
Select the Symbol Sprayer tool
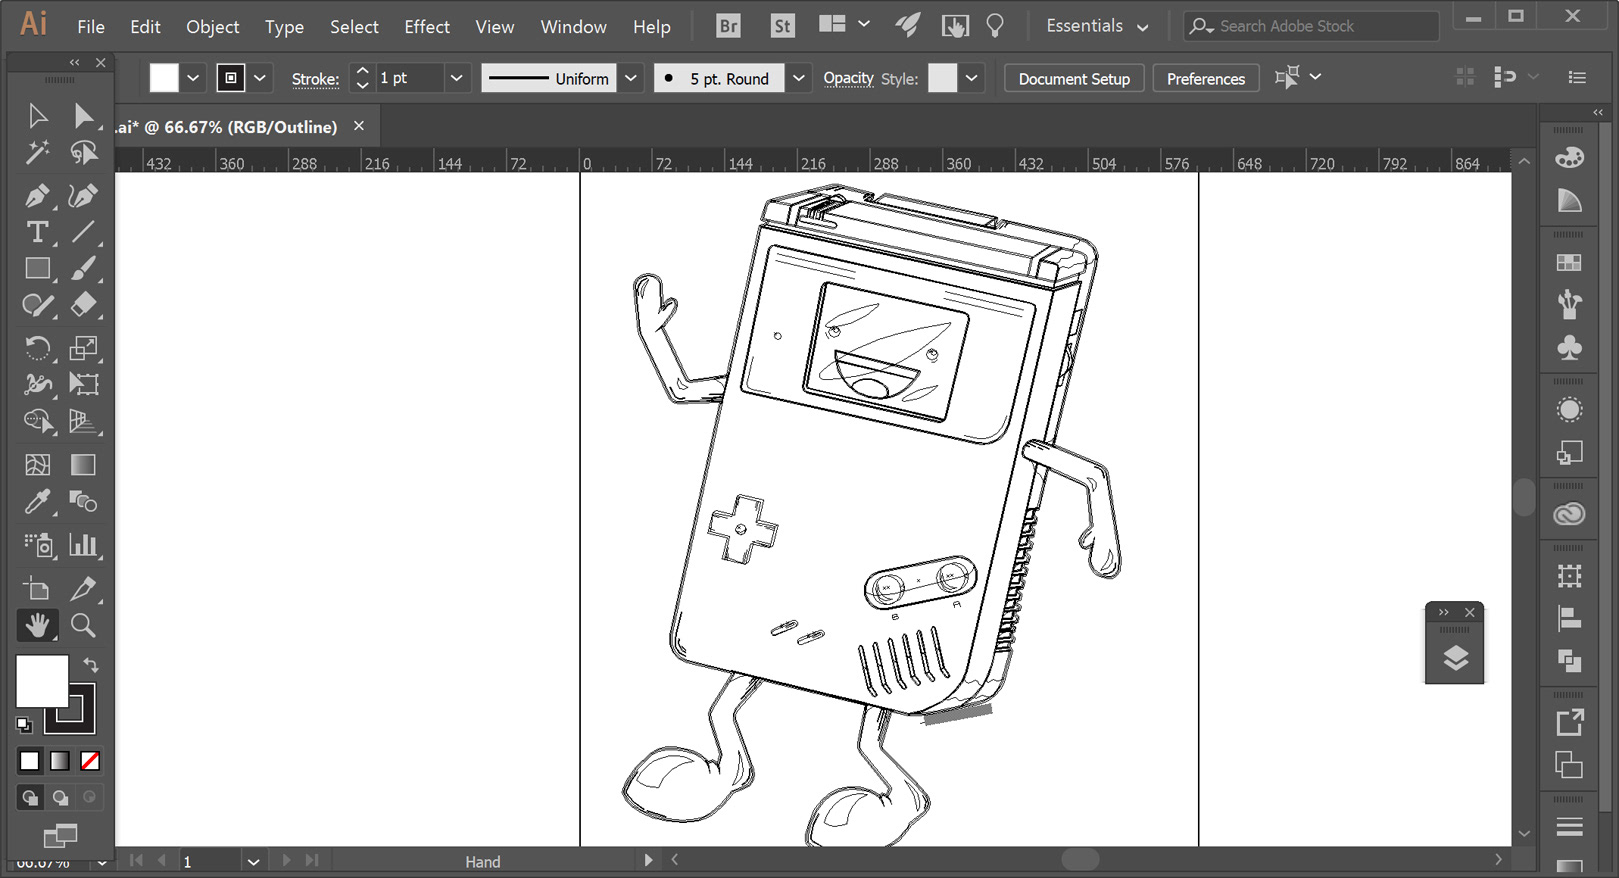point(38,545)
